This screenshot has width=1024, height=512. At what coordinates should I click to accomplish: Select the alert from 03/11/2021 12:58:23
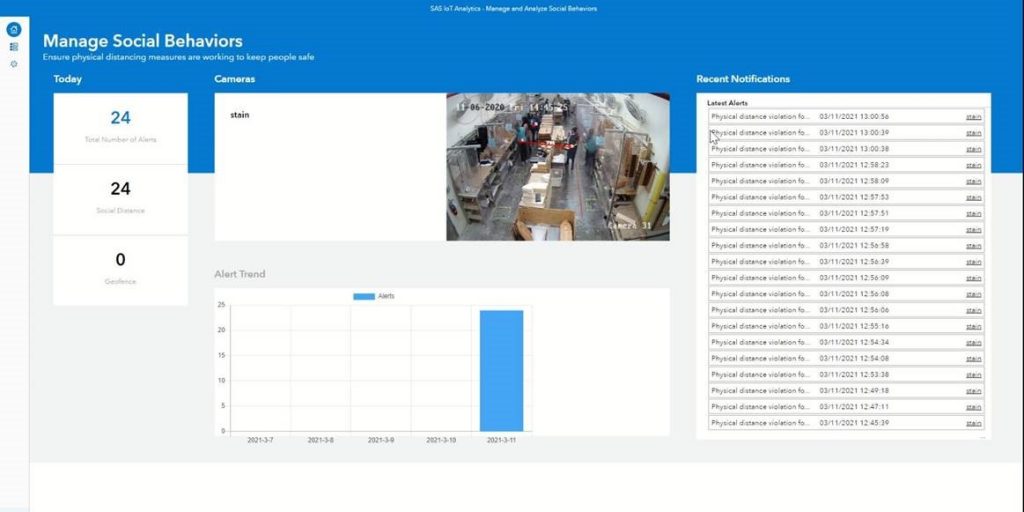click(845, 165)
